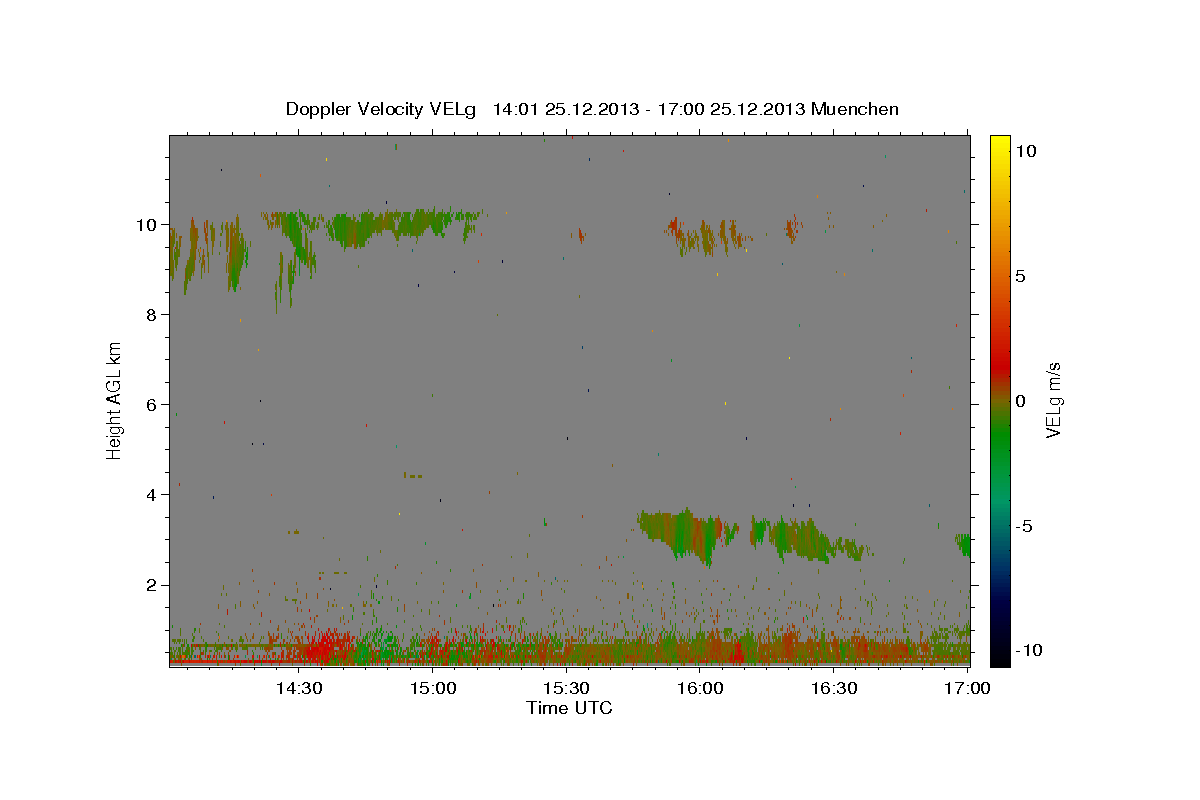Screen dimensions: 1200x800
Task: Click the 16:00 time tick label
Action: click(701, 688)
